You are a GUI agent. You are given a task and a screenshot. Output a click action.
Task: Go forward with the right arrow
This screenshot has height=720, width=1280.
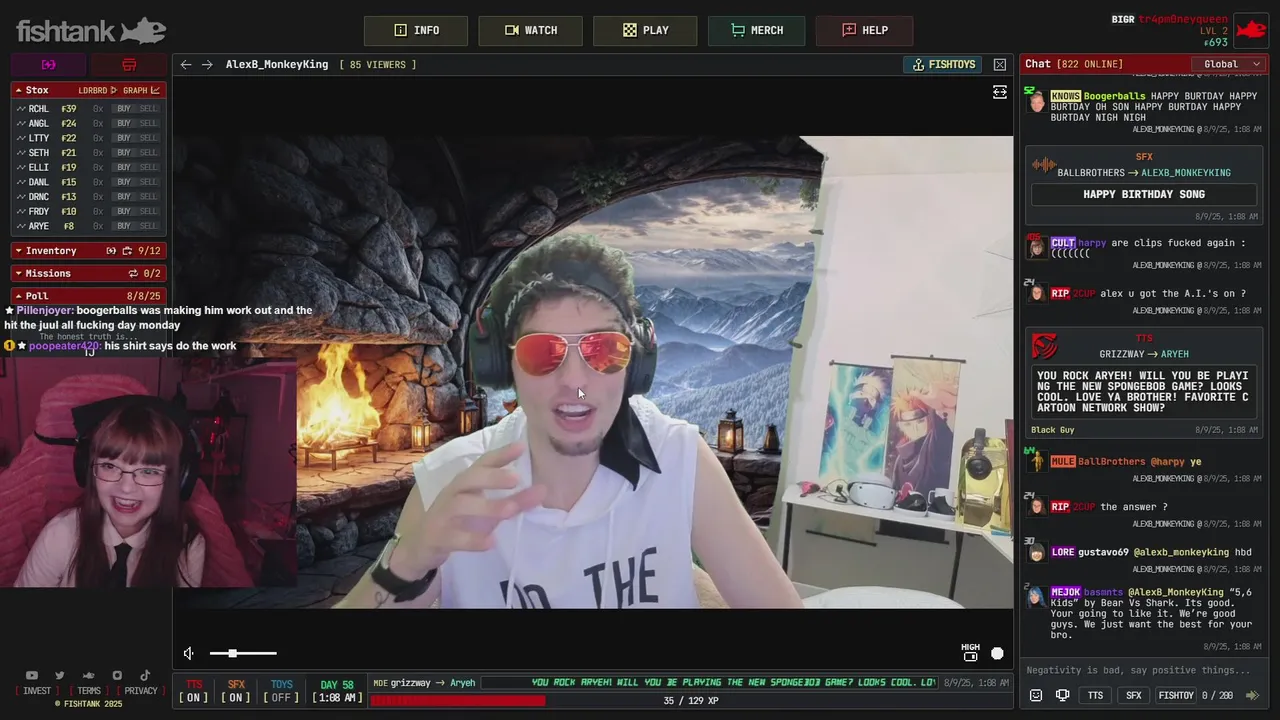coord(207,64)
